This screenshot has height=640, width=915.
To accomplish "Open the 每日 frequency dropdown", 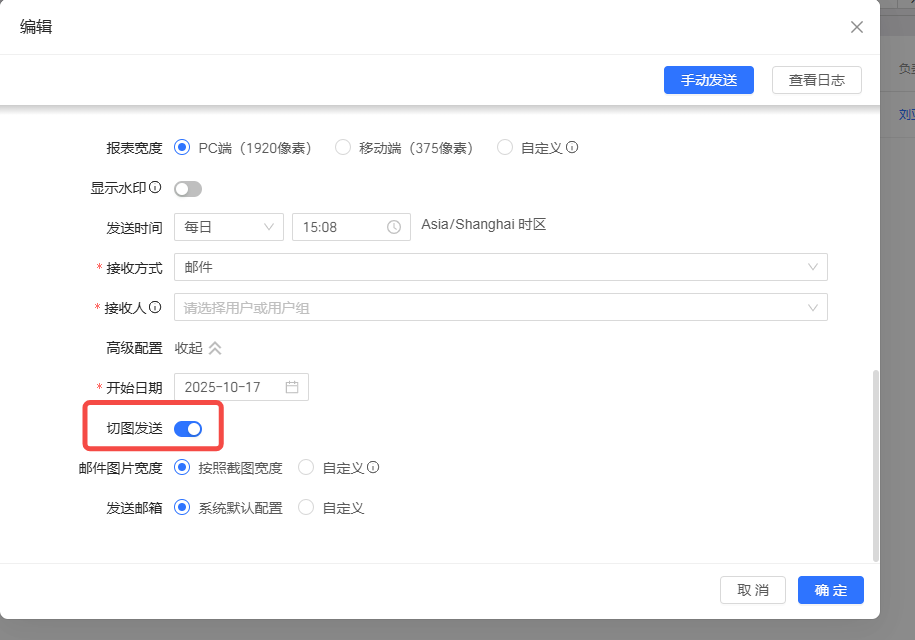I will point(229,227).
